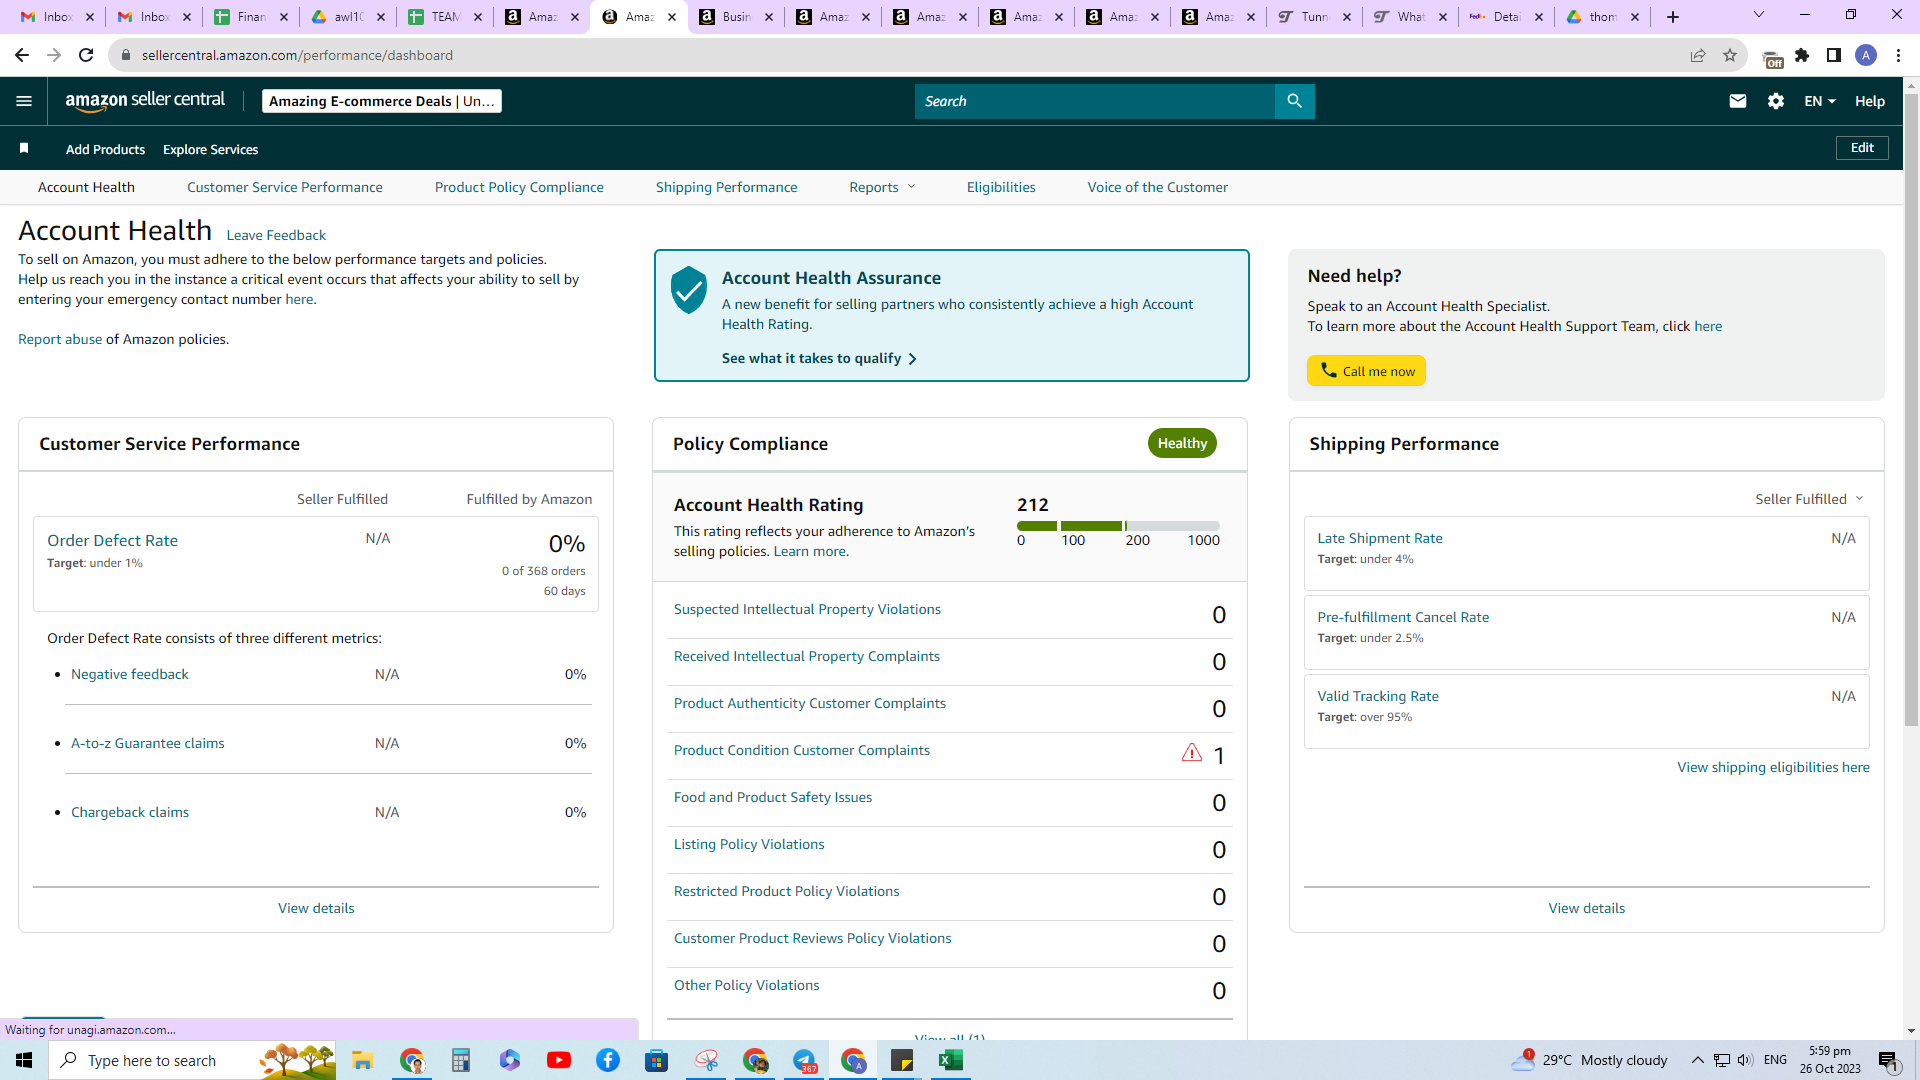Screen dimensions: 1920x1080
Task: Expand the Reports menu dropdown
Action: (x=882, y=187)
